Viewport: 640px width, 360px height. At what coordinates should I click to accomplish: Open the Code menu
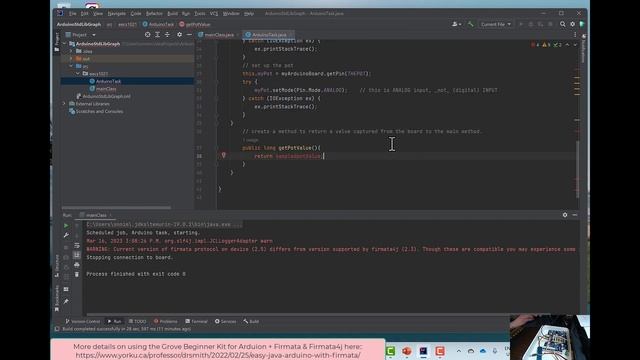pos(136,13)
